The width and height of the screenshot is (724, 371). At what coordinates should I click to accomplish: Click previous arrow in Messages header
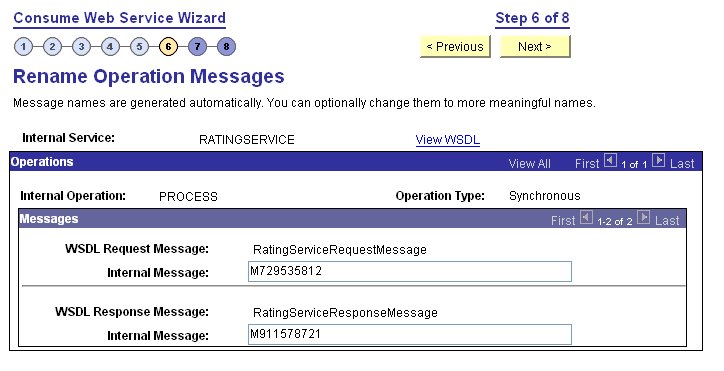[586, 218]
